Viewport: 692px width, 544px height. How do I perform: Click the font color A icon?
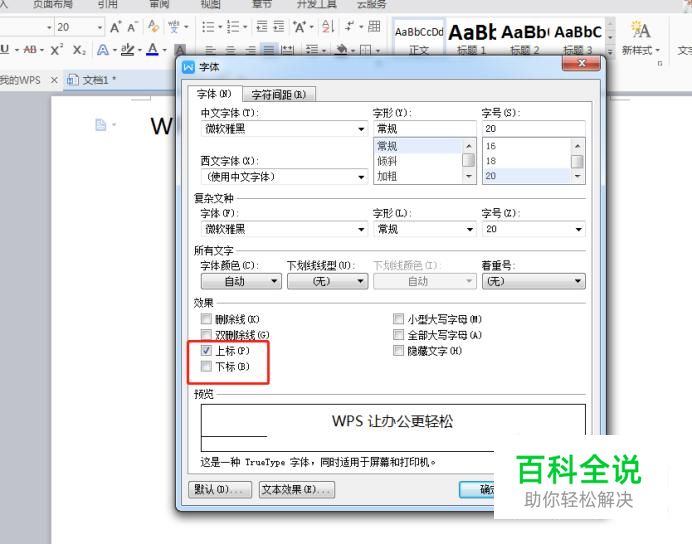point(153,49)
